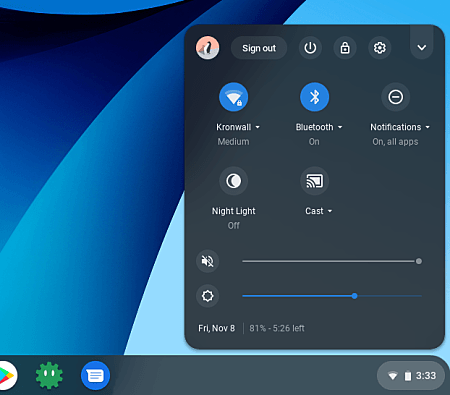450x395 pixels.
Task: Expand the Cast dropdown label
Action: click(319, 211)
